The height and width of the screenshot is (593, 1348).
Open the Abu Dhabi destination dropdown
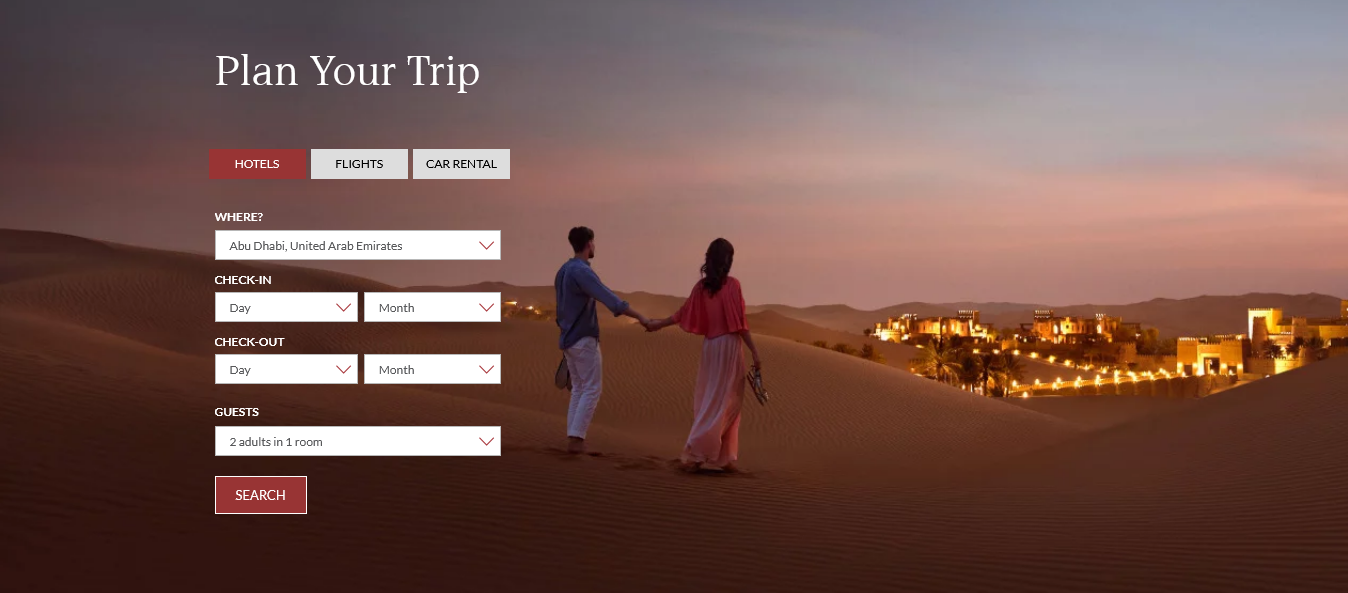(358, 245)
